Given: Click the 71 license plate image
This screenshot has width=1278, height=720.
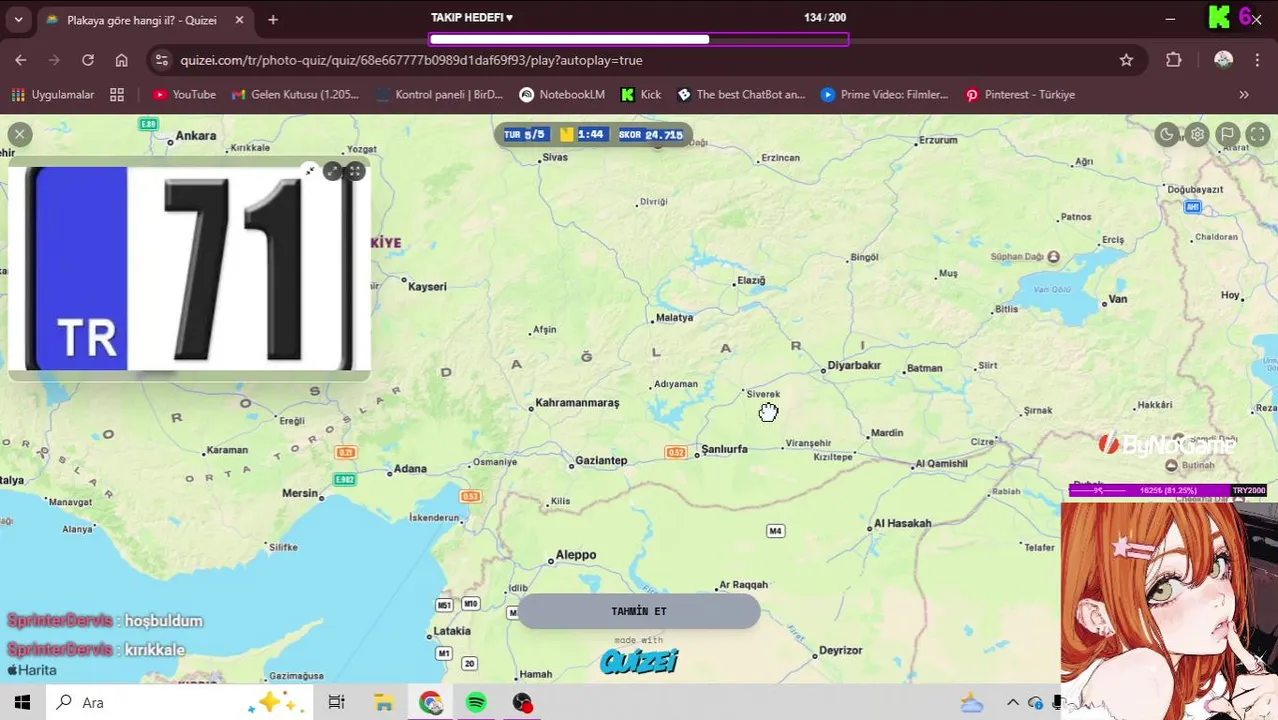Looking at the screenshot, I should pyautogui.click(x=189, y=268).
